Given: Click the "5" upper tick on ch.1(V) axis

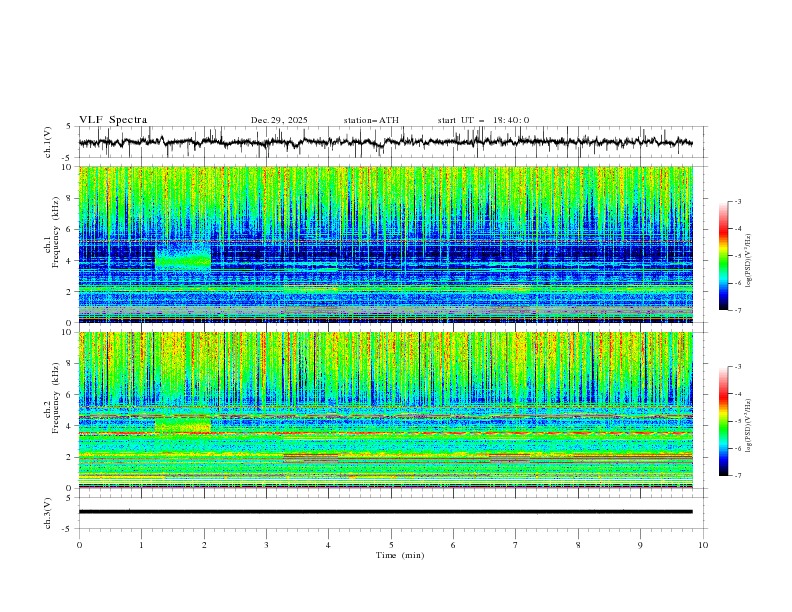Looking at the screenshot, I should 69,127.
